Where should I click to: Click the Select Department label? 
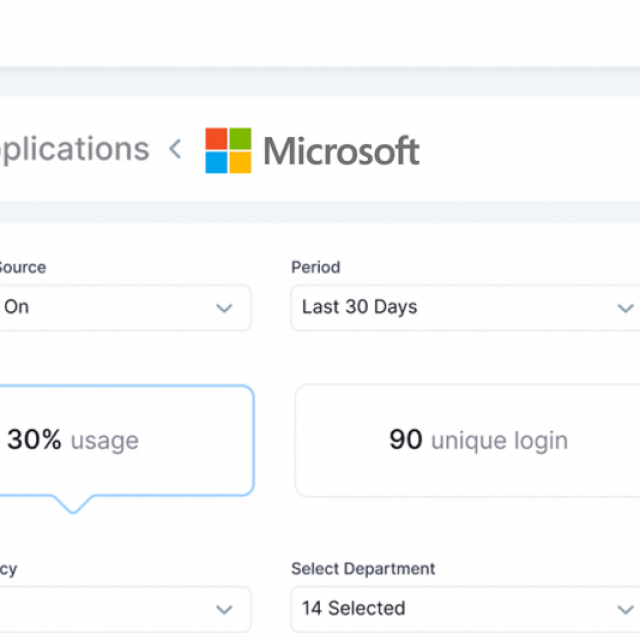coord(363,569)
